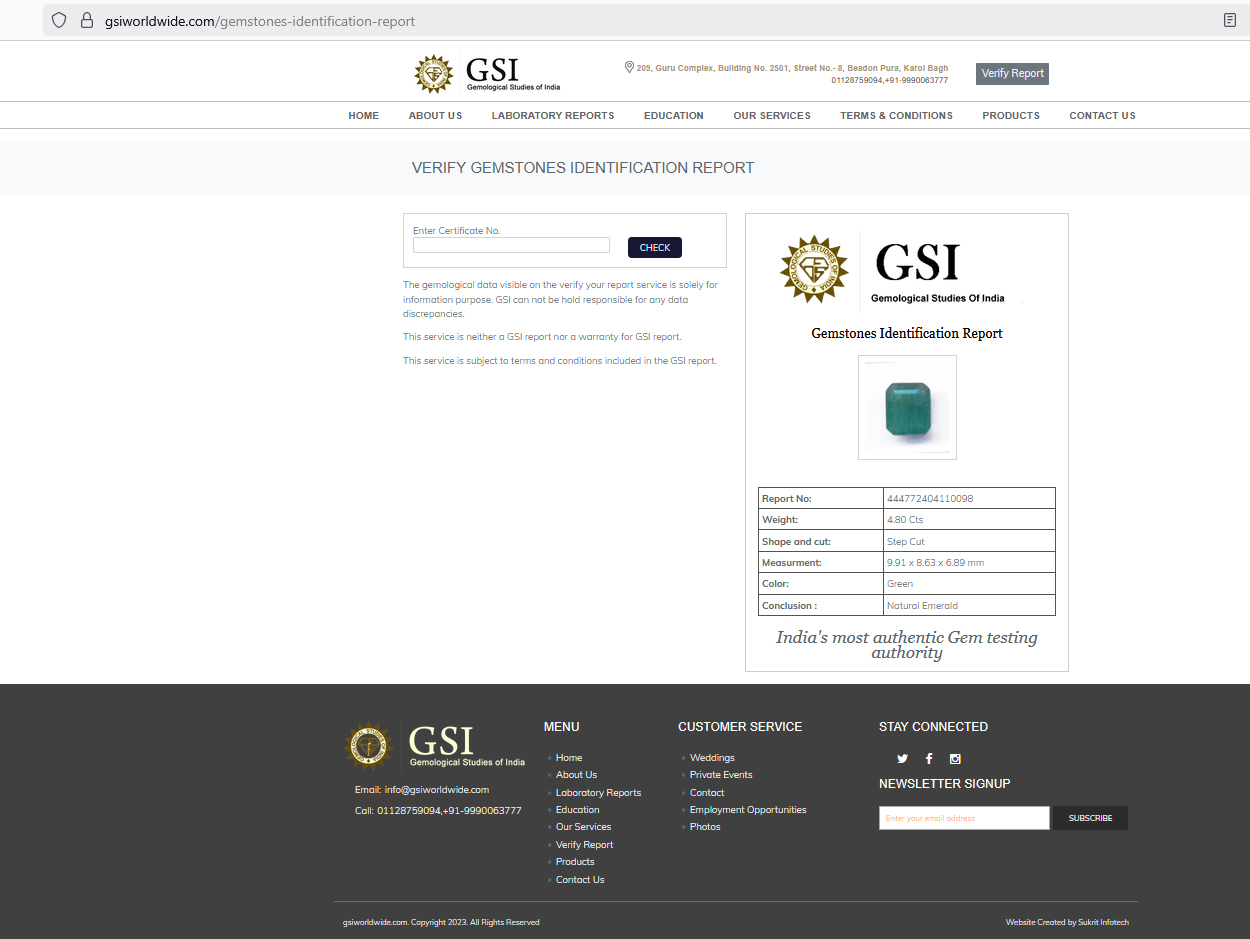Open footer About Us link
This screenshot has width=1250, height=939.
pyautogui.click(x=576, y=775)
